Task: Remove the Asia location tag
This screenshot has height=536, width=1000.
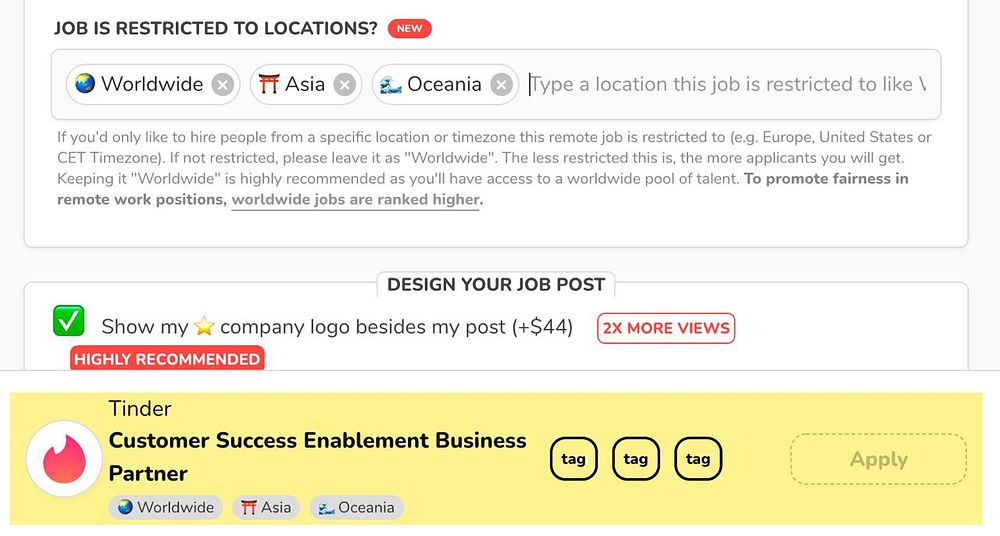Action: [345, 85]
